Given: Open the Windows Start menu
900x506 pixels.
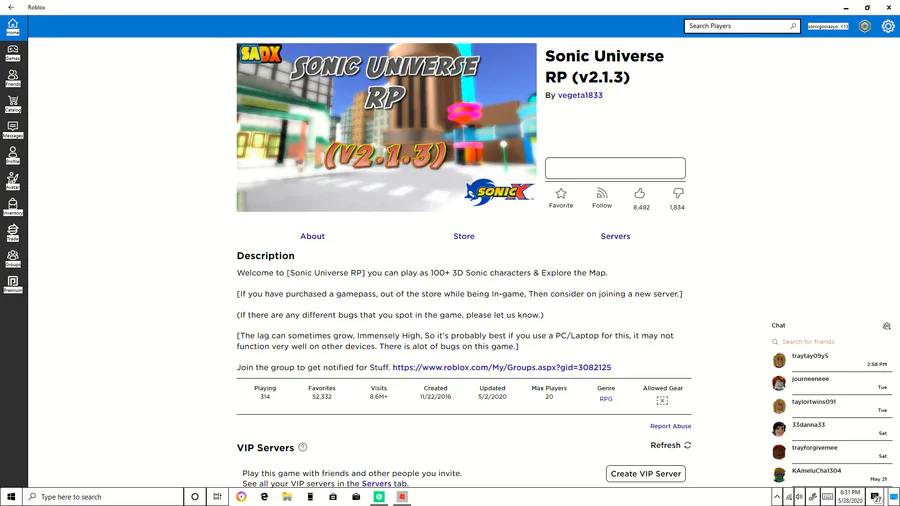Looking at the screenshot, I should (11, 497).
